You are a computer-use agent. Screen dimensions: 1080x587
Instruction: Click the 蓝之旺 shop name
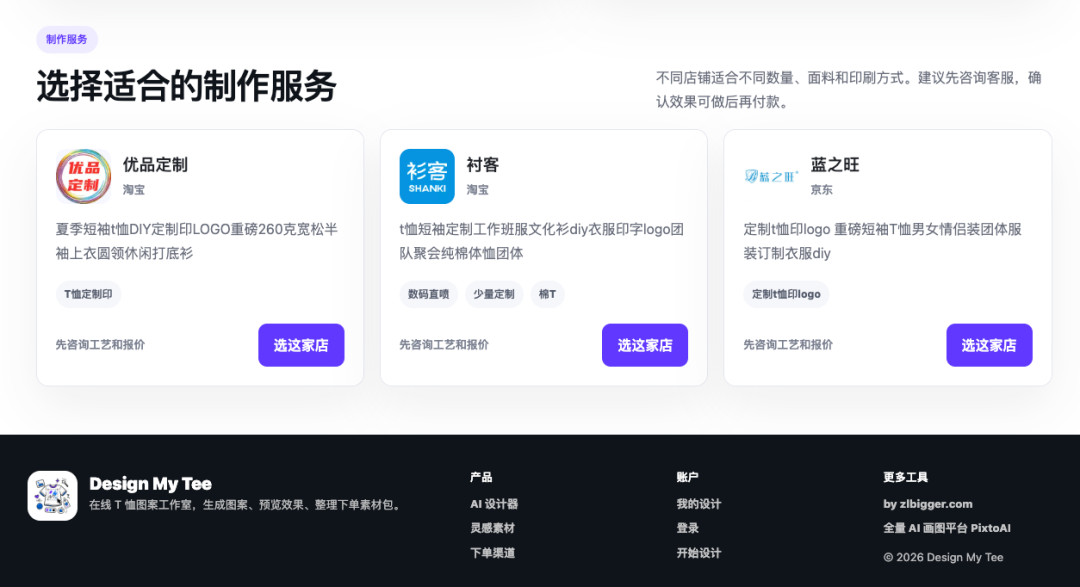(x=835, y=165)
